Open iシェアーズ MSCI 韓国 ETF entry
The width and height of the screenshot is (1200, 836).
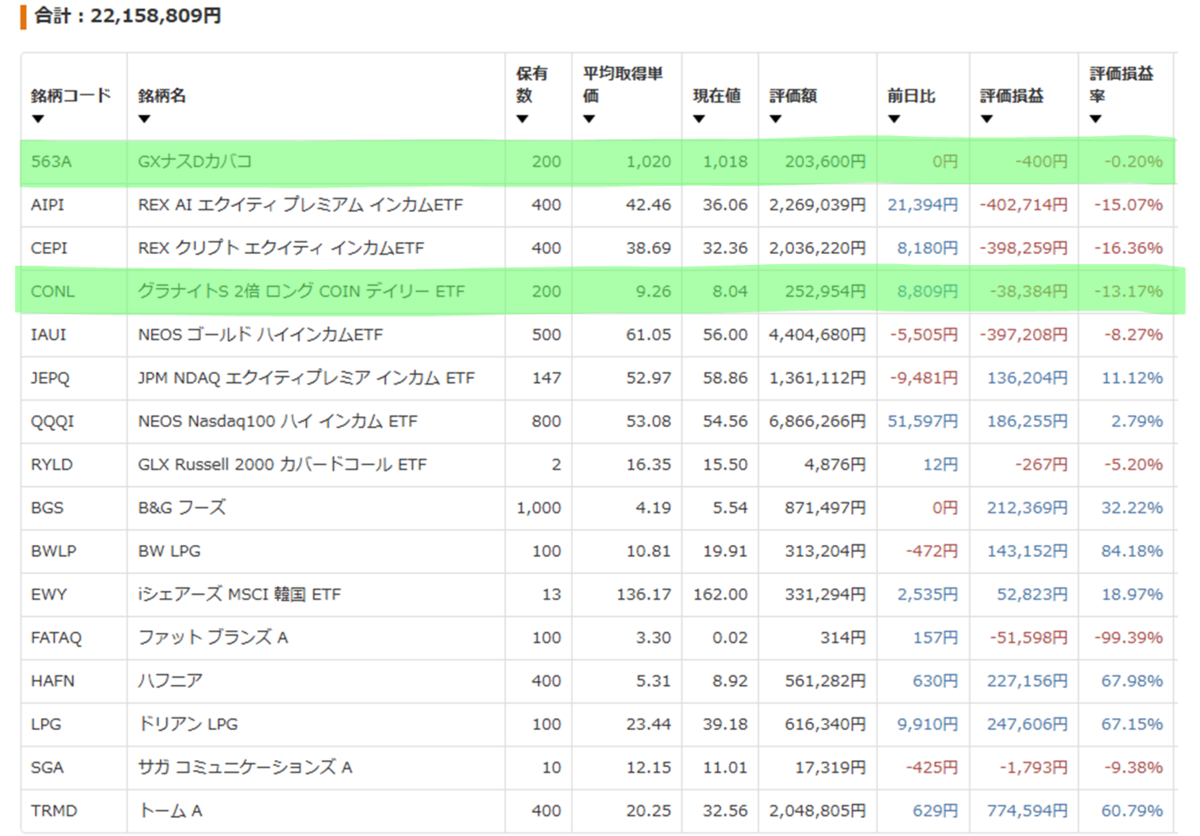[x=239, y=594]
